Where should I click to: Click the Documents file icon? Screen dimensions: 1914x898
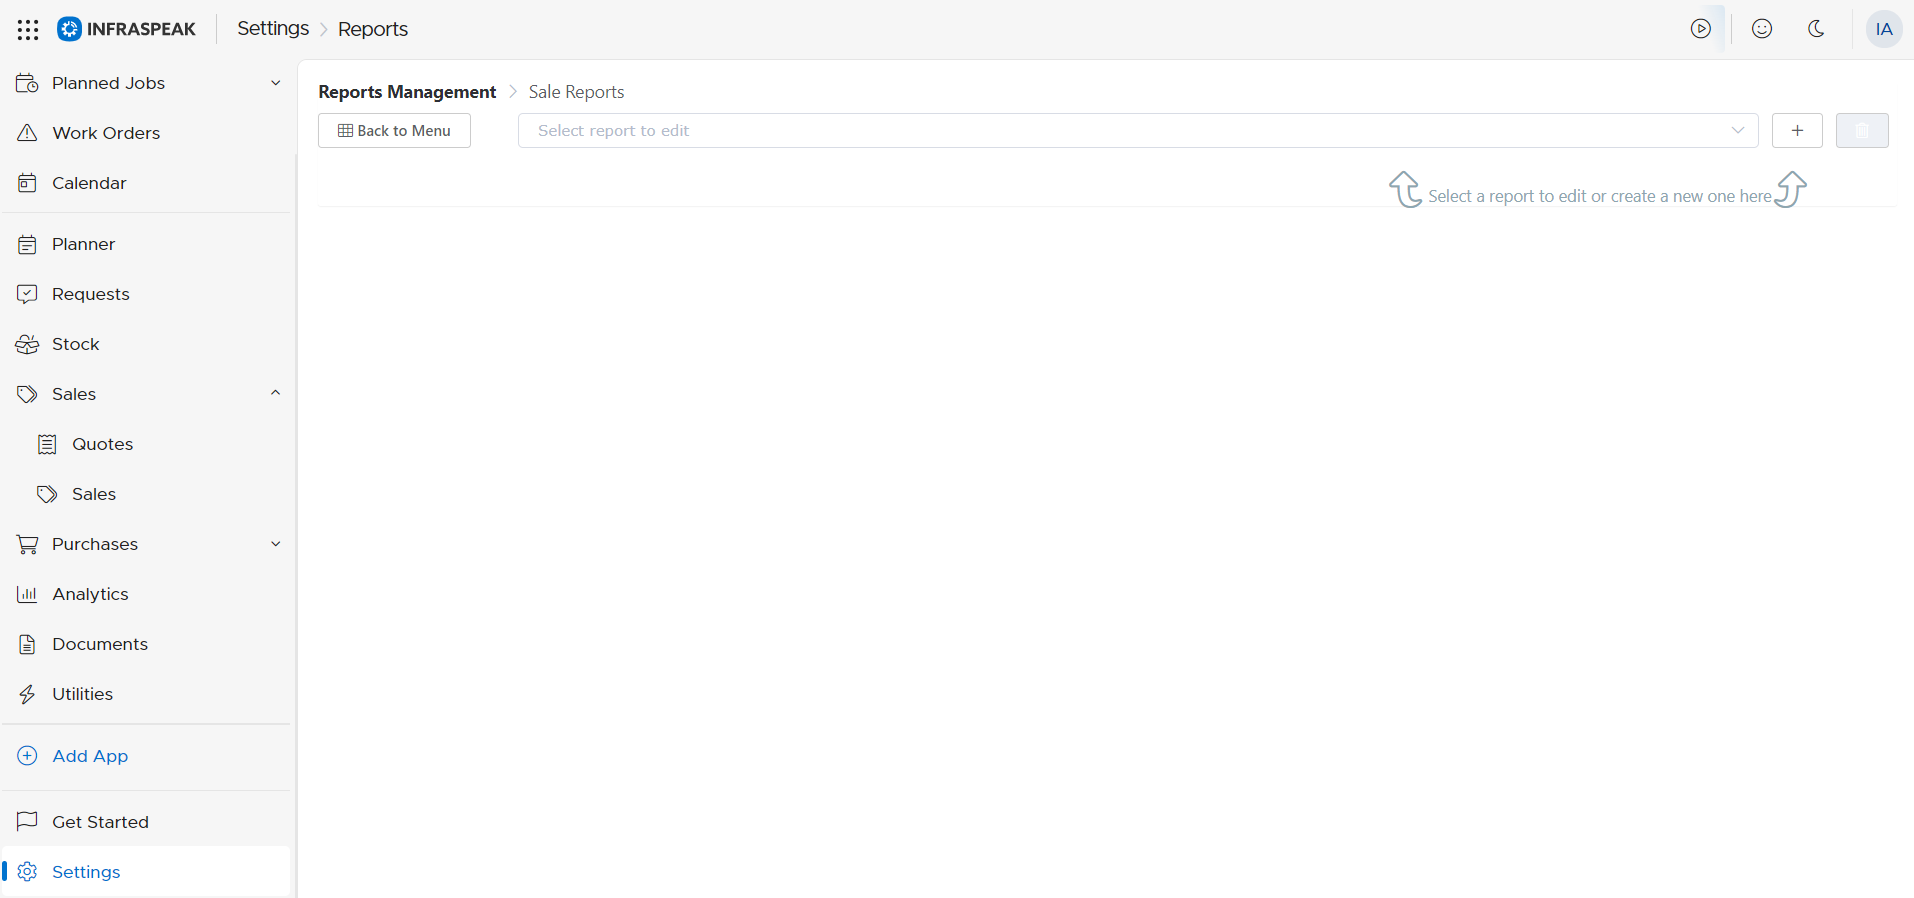[x=27, y=644]
